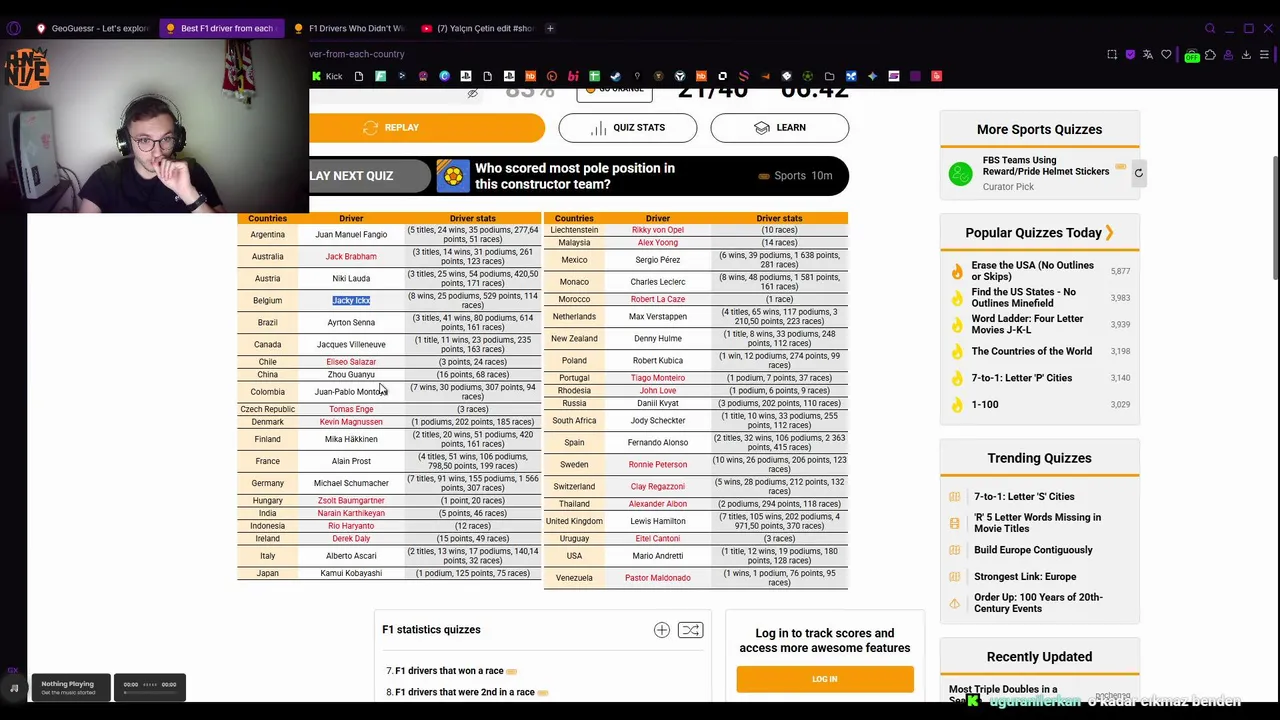Click the Countries header in left table
Viewport: 1280px width, 720px height.
click(x=267, y=218)
